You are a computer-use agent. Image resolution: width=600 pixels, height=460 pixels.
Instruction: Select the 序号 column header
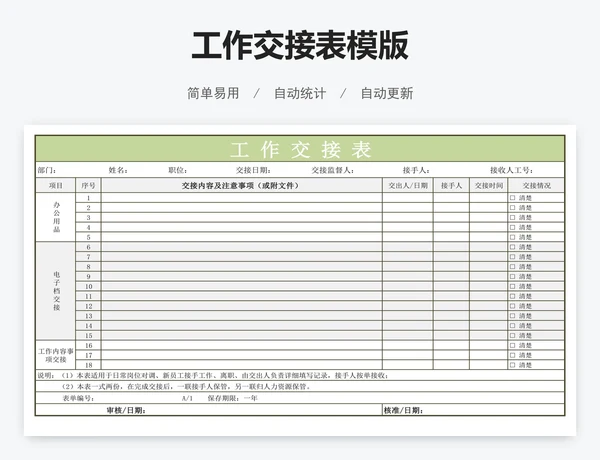(88, 186)
